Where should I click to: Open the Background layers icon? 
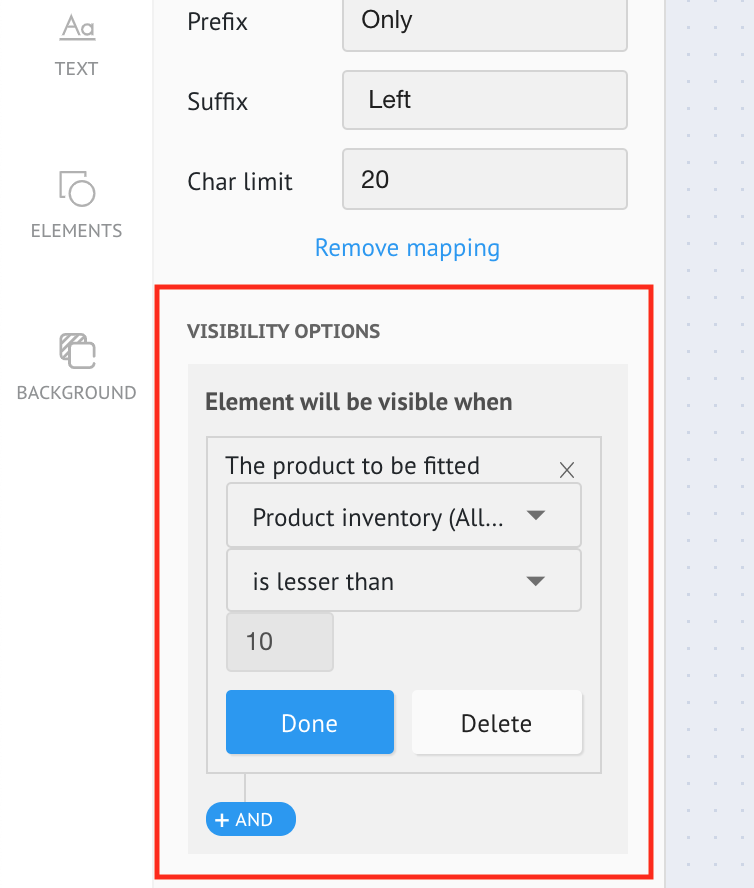pos(77,350)
